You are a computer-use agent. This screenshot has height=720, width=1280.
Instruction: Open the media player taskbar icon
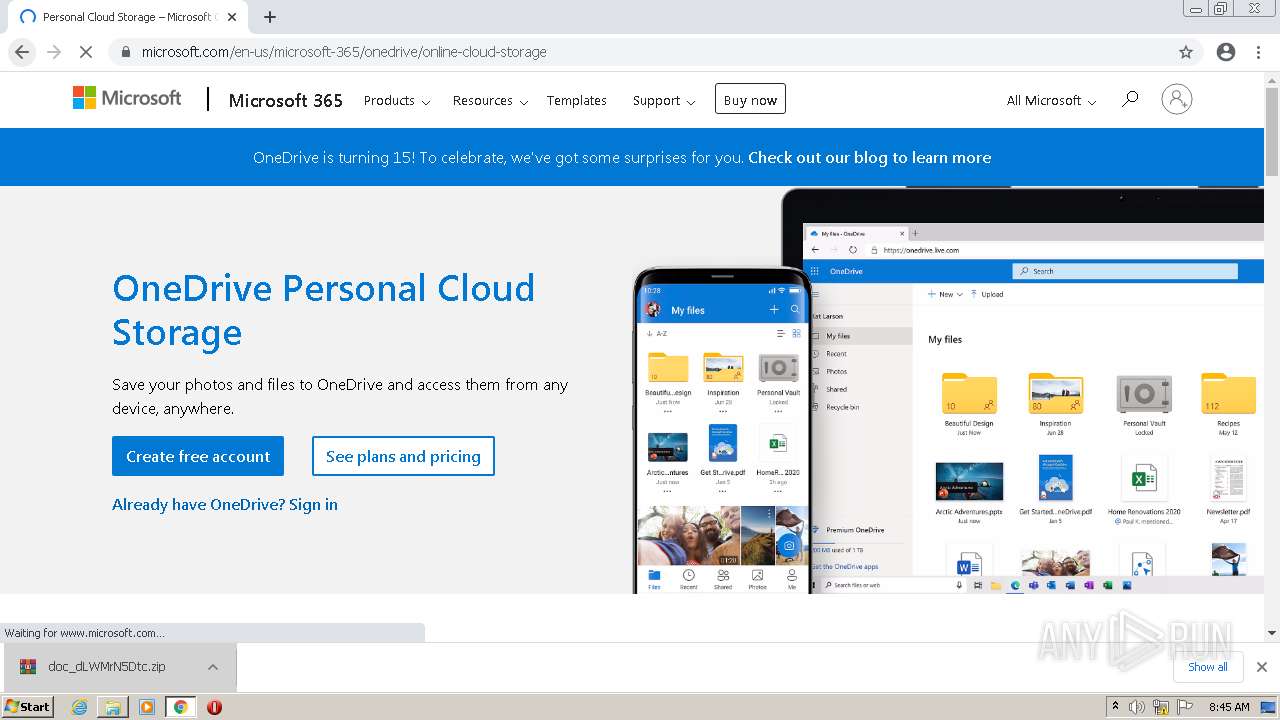tap(147, 707)
